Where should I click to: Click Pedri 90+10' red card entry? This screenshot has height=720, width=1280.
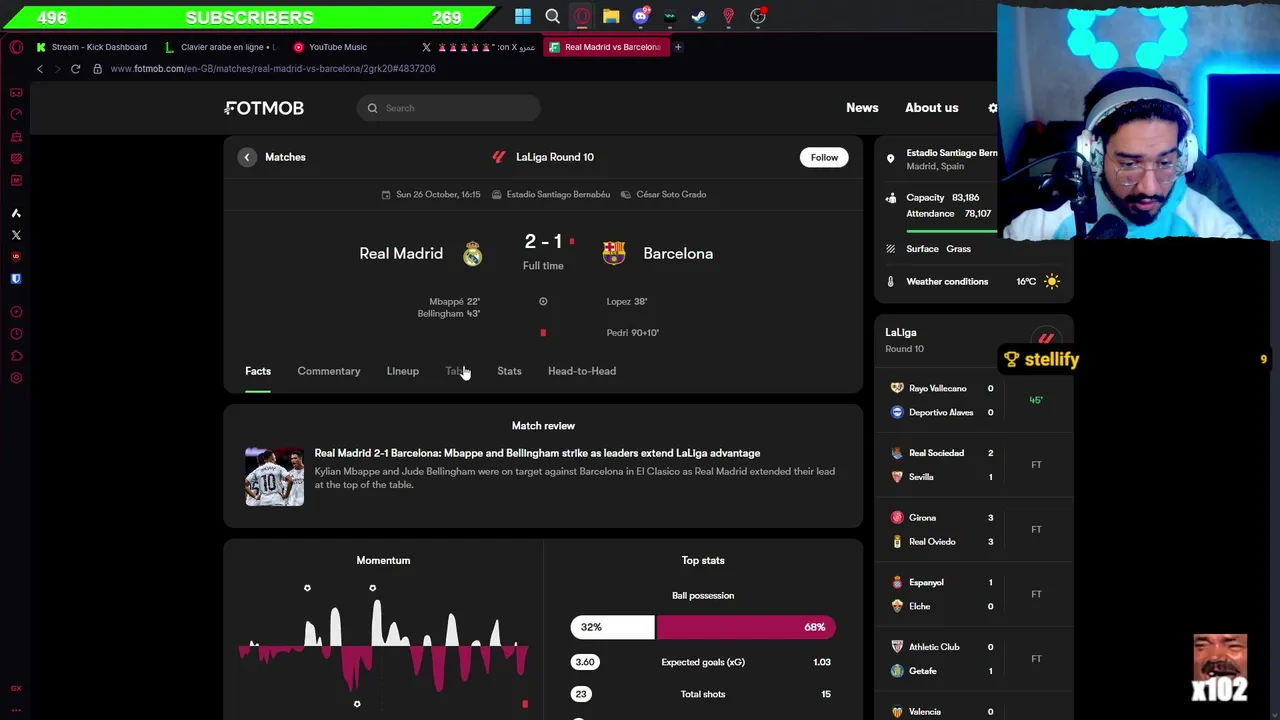click(x=633, y=333)
